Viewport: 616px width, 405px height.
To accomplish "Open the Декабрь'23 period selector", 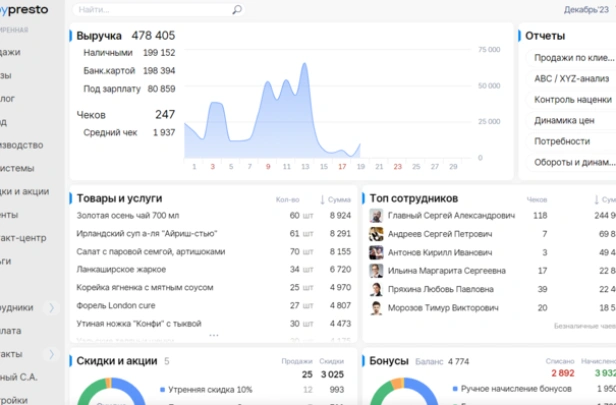I will (x=586, y=10).
